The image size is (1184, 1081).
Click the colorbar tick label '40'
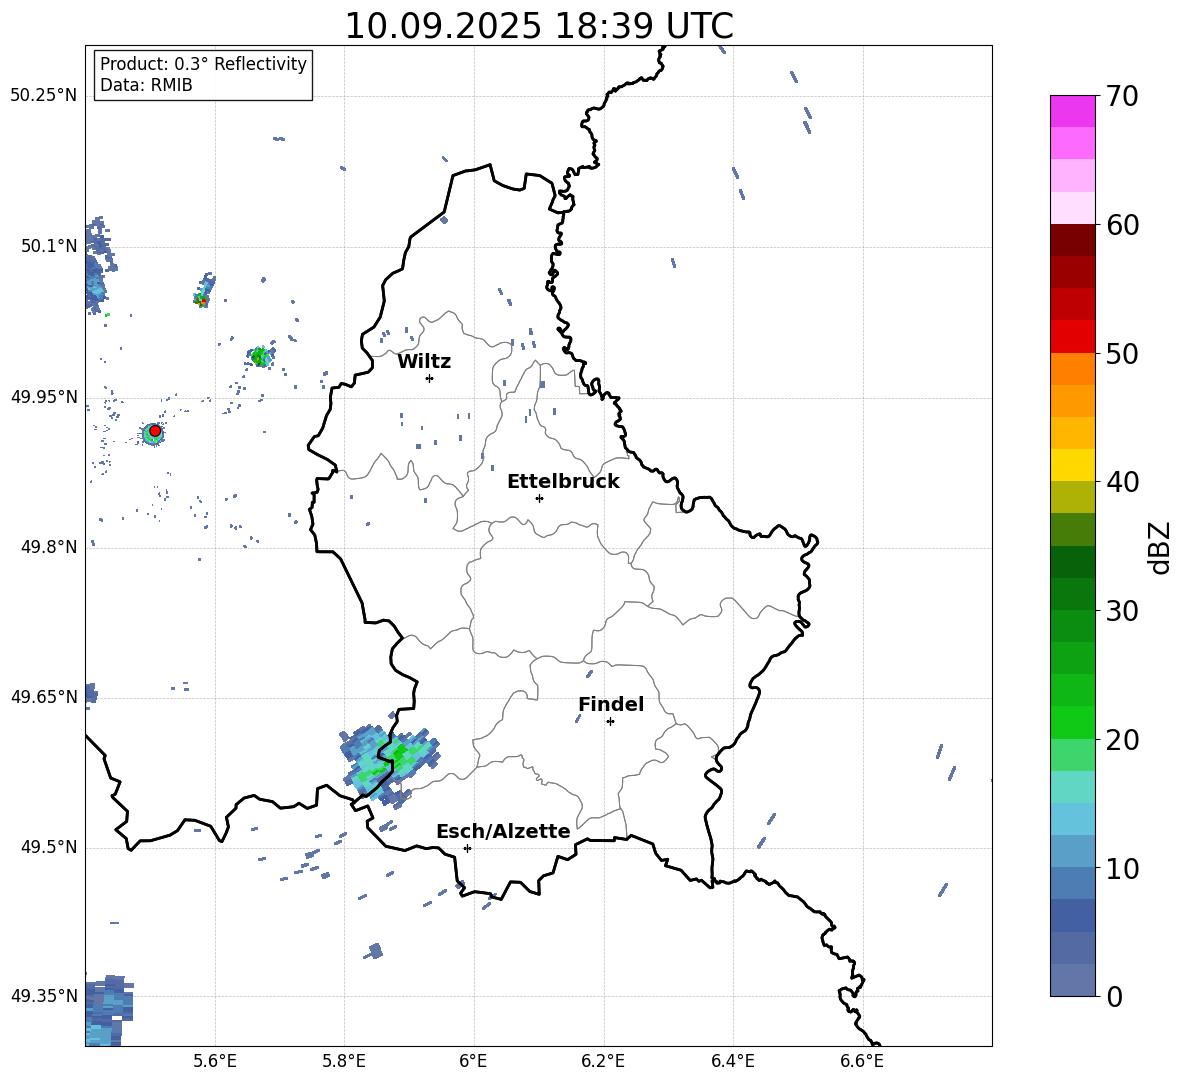[x=1122, y=482]
